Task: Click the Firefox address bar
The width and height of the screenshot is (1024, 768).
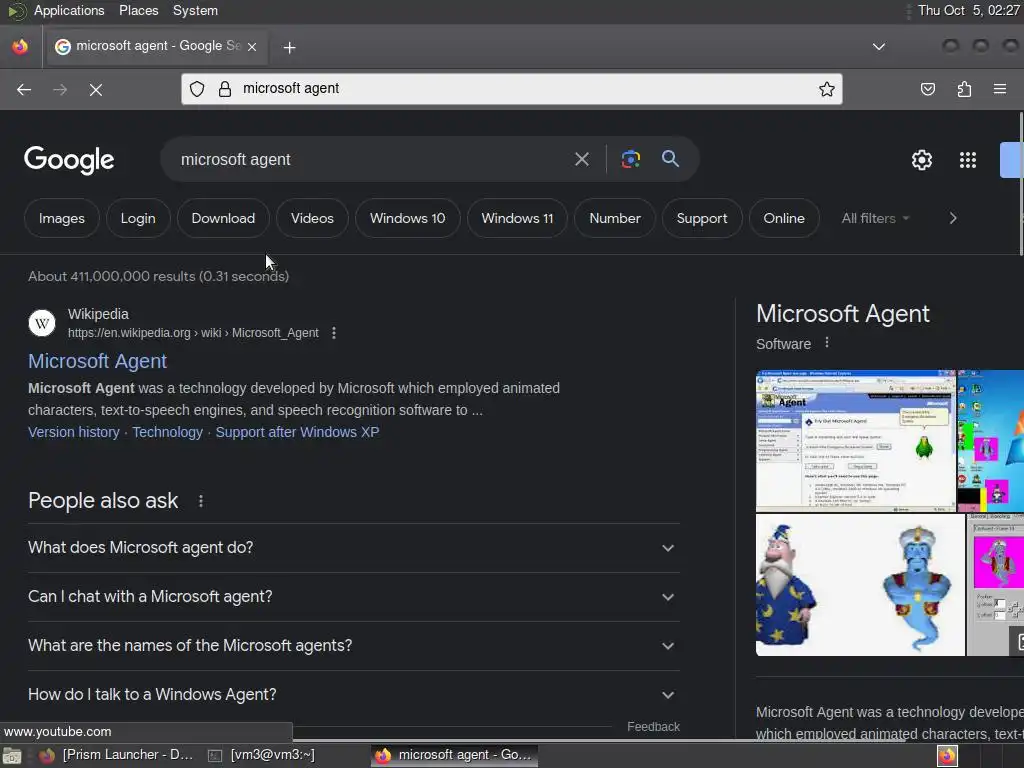Action: (512, 89)
